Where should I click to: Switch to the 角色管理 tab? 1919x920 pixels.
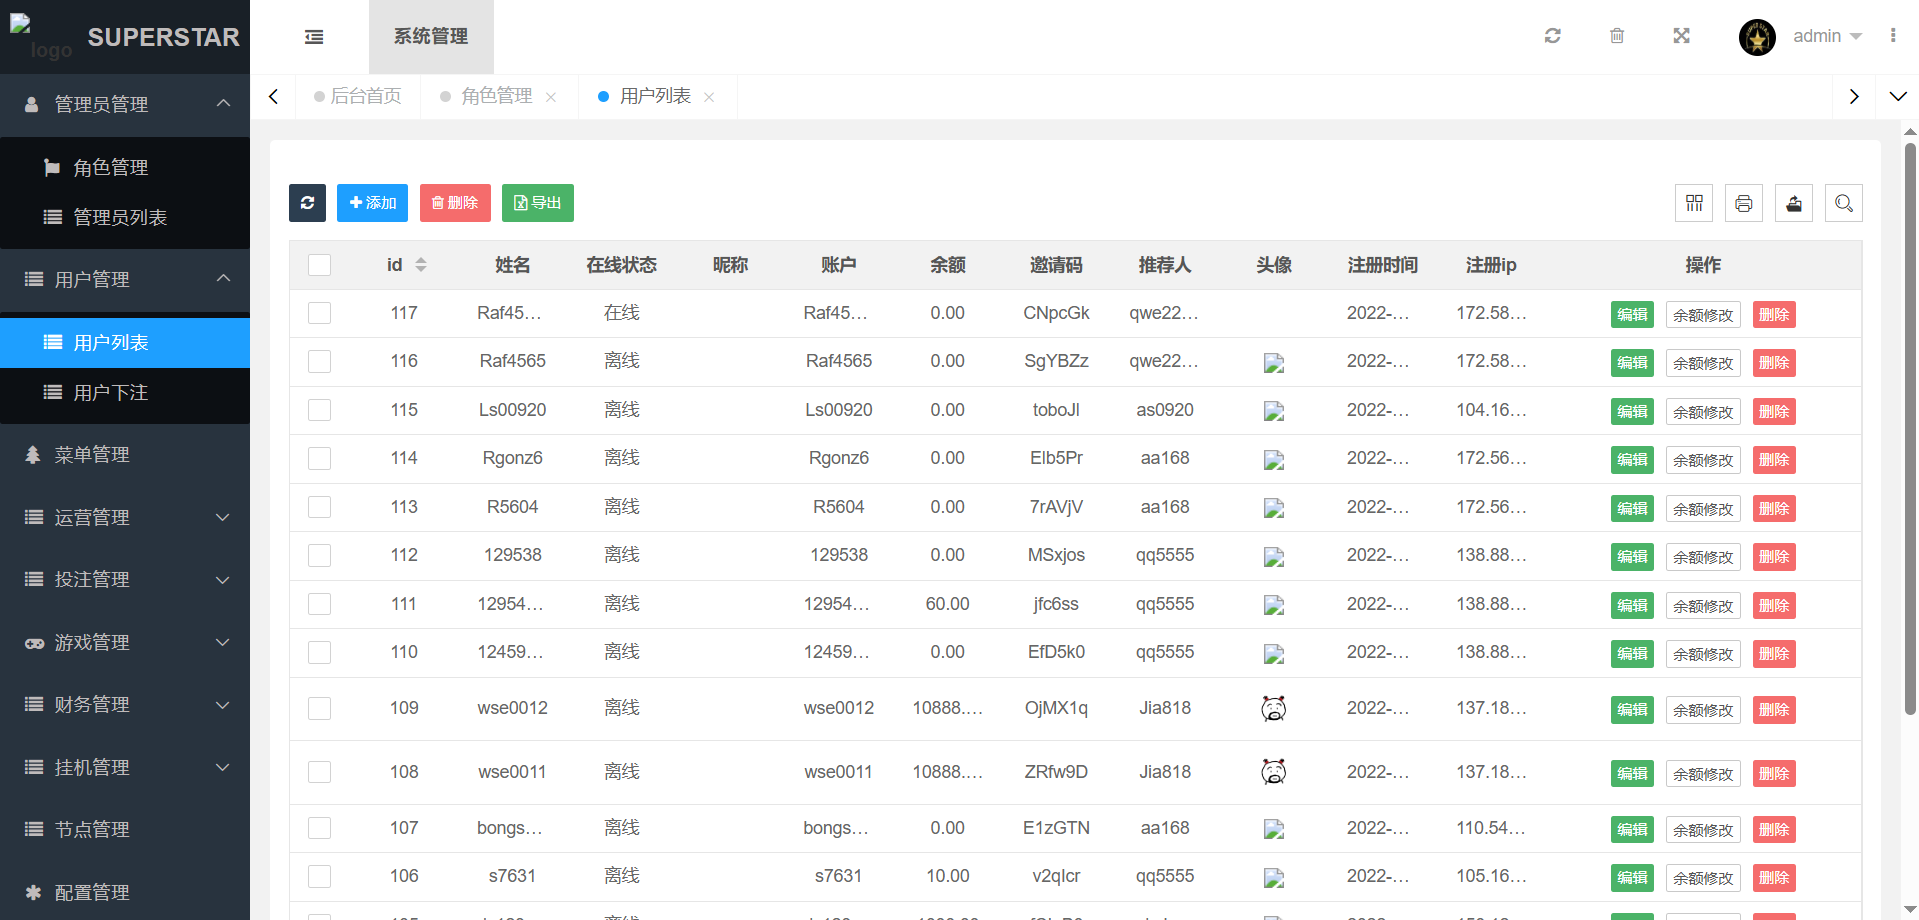(x=496, y=96)
